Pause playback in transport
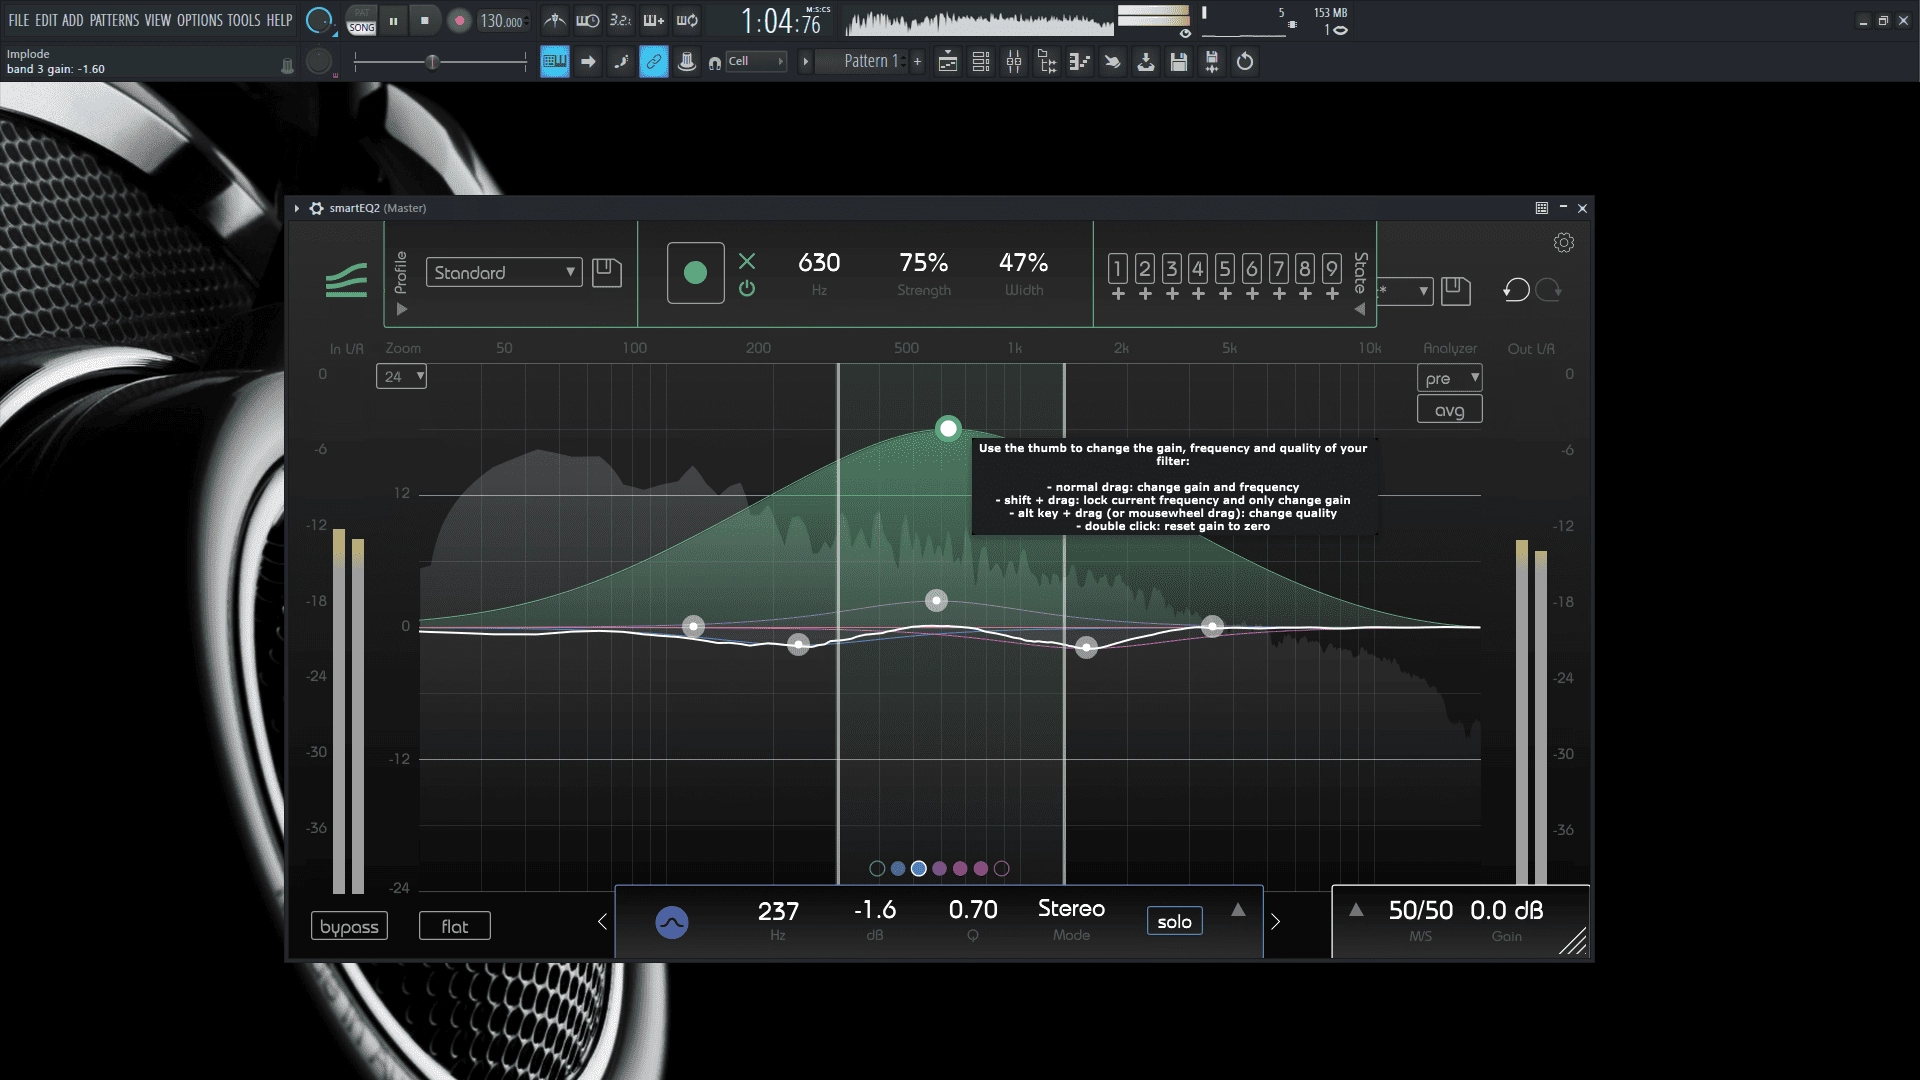Screen dimensions: 1920x1080 (x=393, y=21)
